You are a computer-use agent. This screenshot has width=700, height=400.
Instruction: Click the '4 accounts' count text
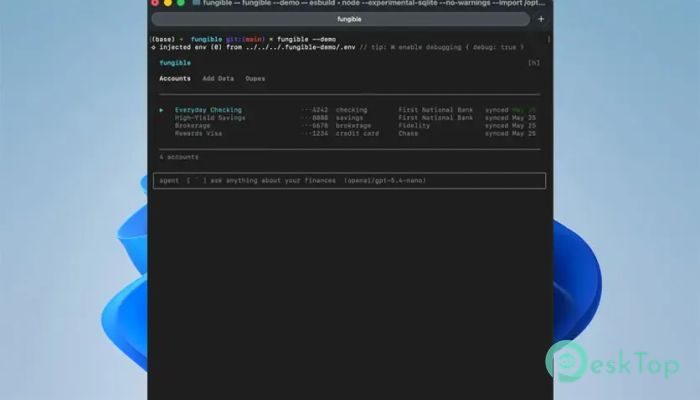click(179, 157)
